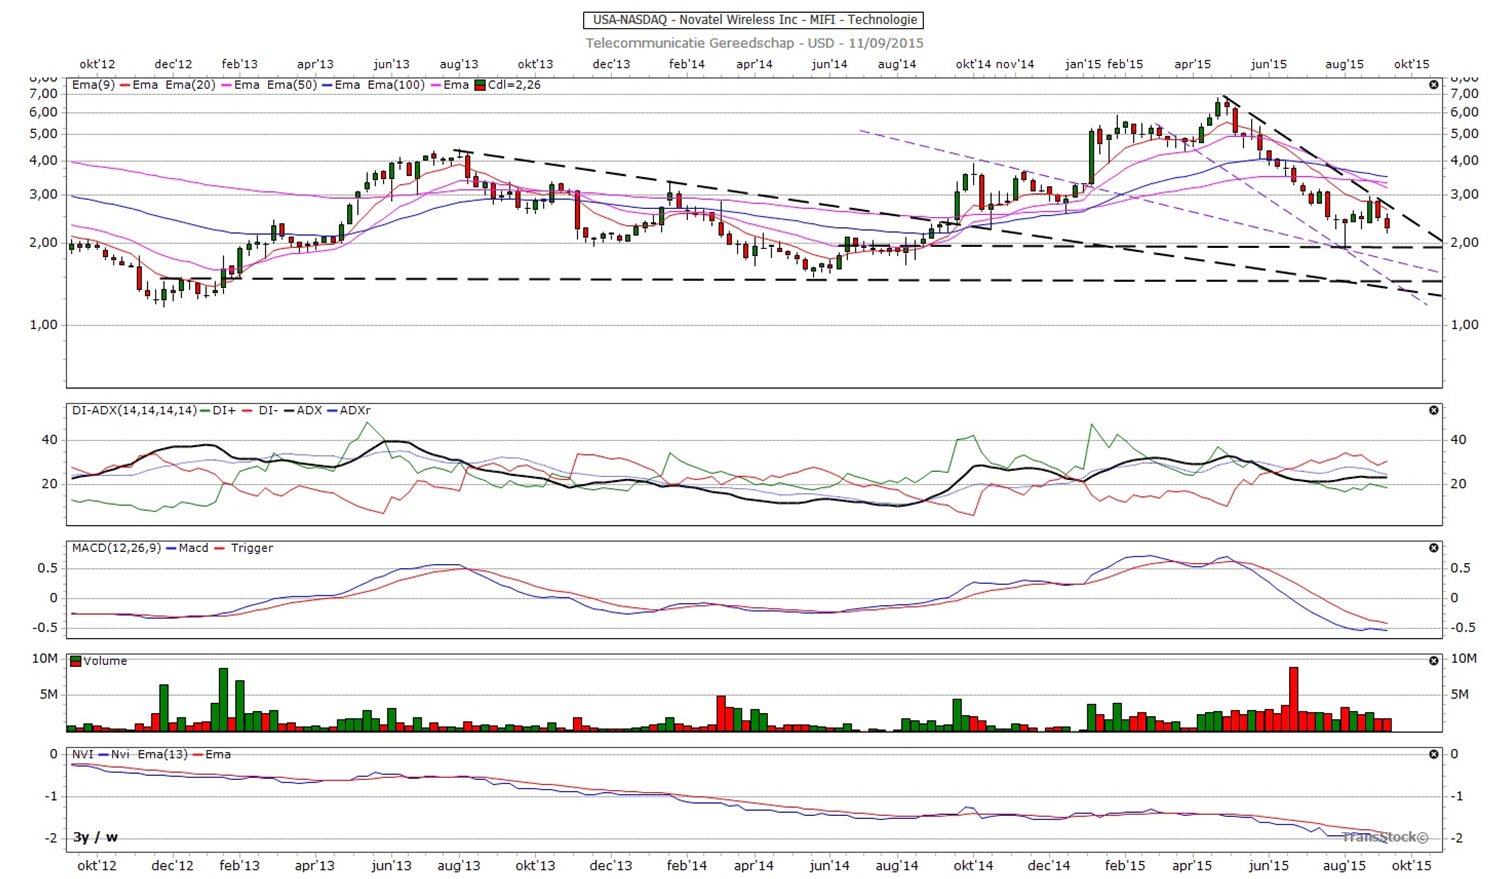Click dec'14 on the bottom date axis
Viewport: 1506px width, 879px height.
click(1049, 865)
